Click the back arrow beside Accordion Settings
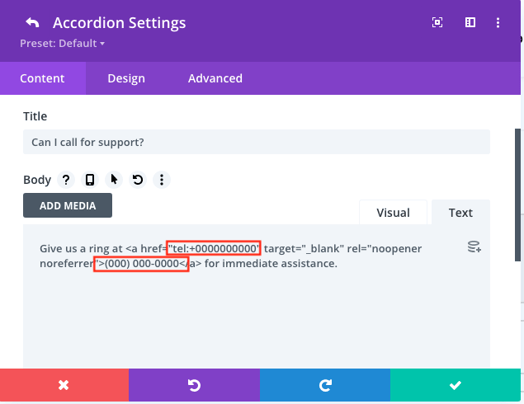 (x=33, y=23)
